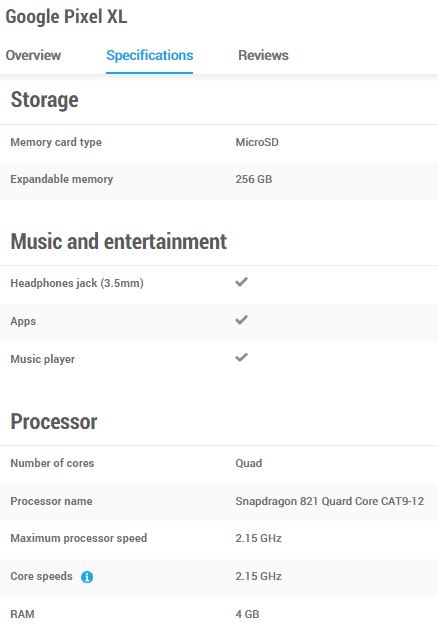This screenshot has width=438, height=638.
Task: Click the Maximum processor speed label
Action: [x=79, y=538]
